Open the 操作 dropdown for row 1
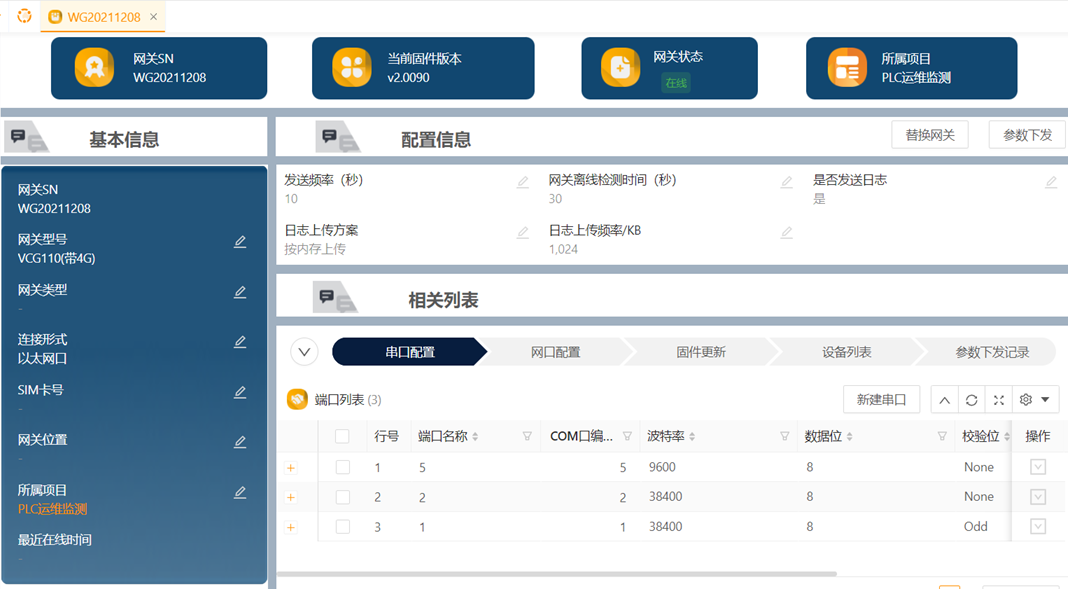 tap(1038, 467)
